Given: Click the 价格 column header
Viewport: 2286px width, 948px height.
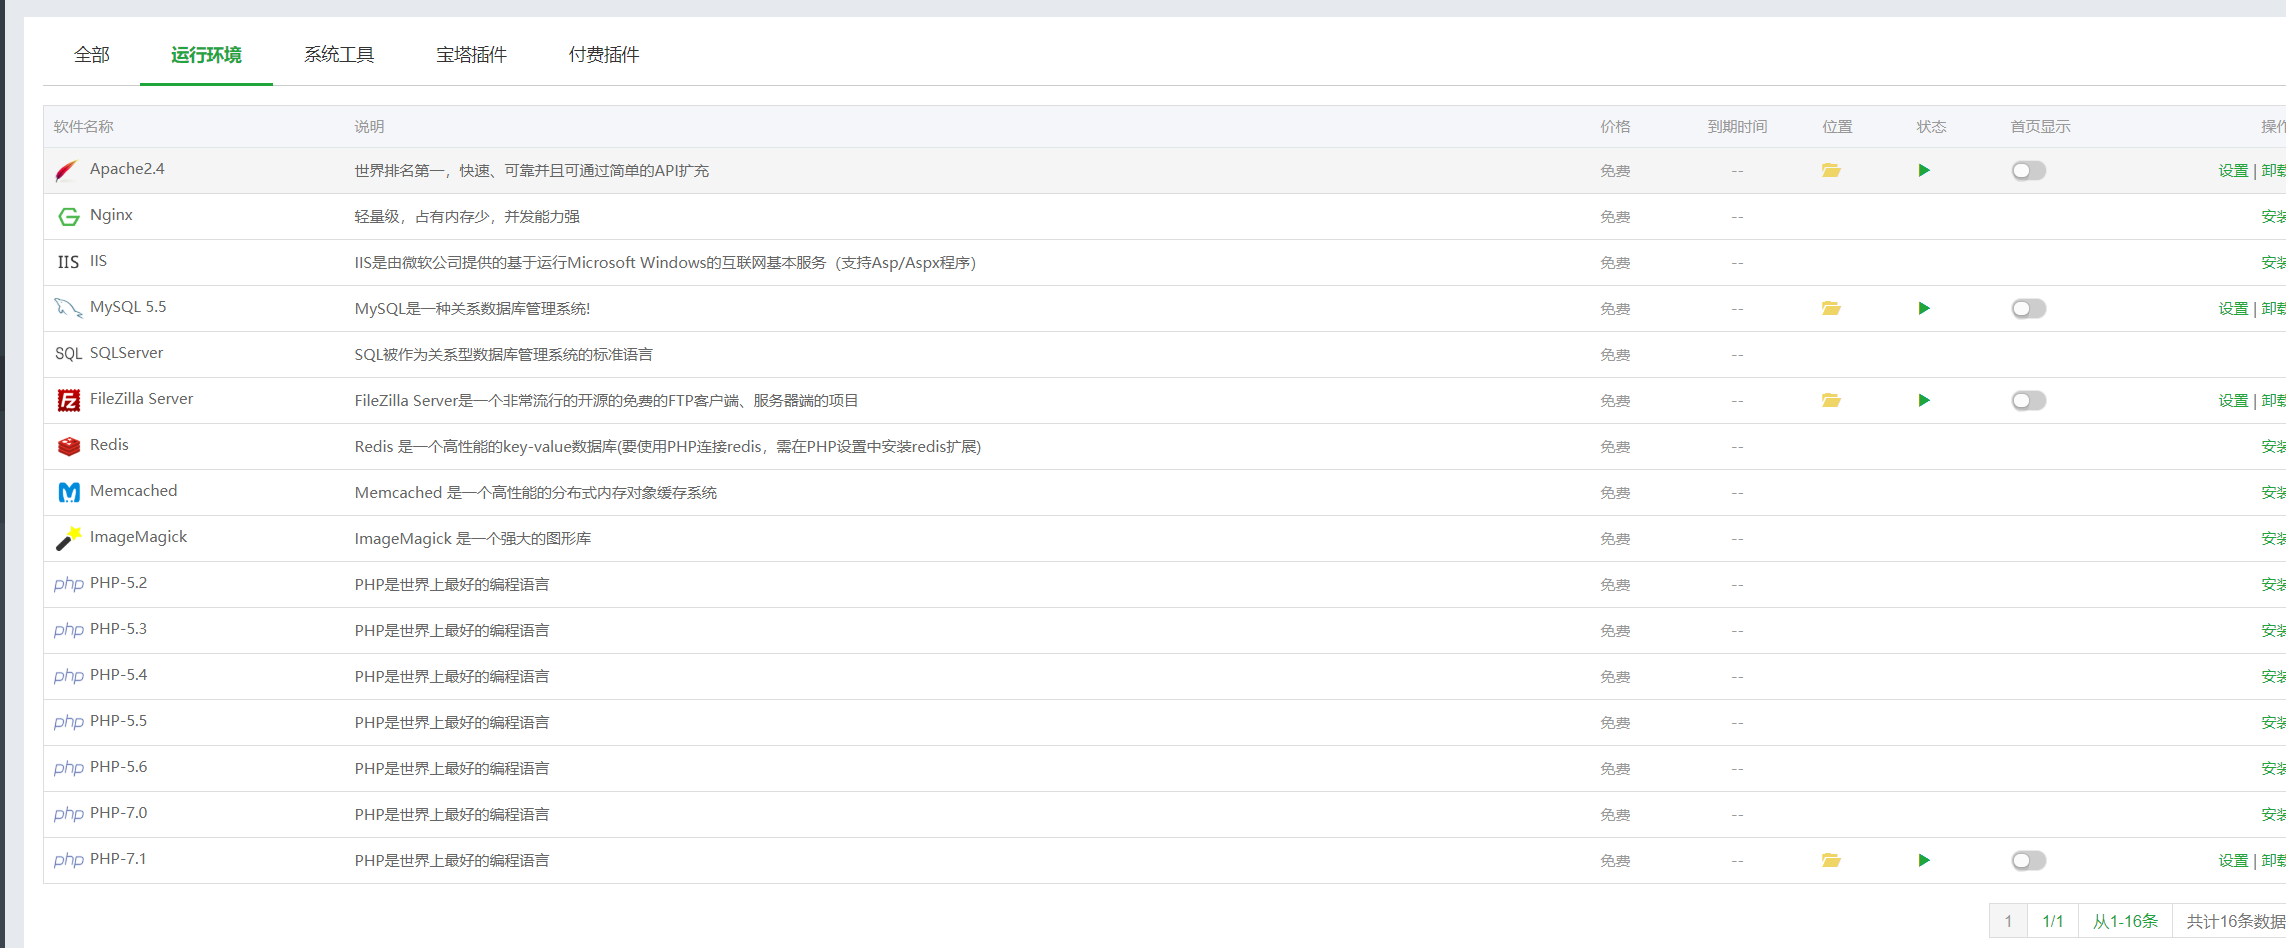Looking at the screenshot, I should (1615, 127).
